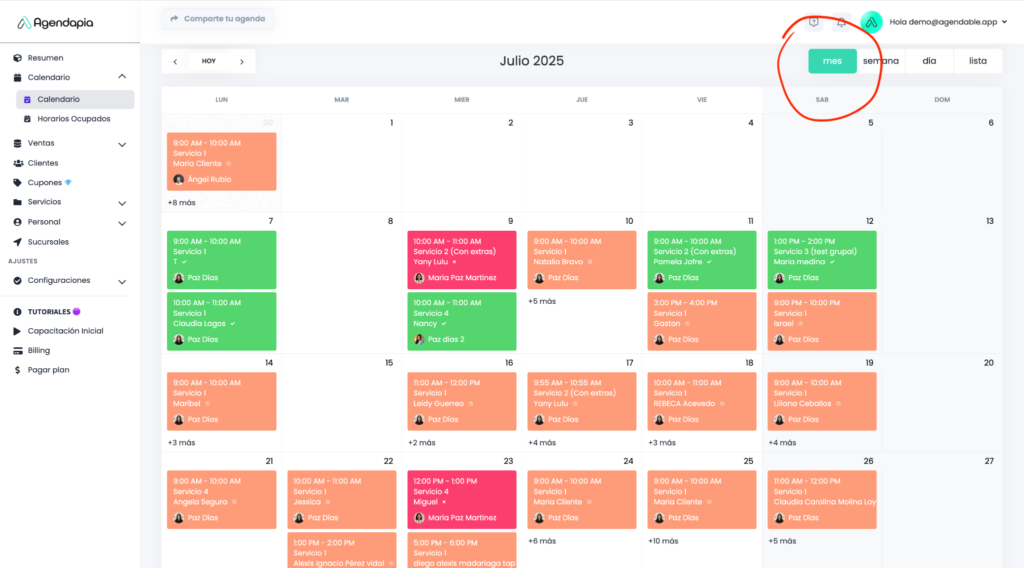Open Cupones in the sidebar
This screenshot has width=1024, height=568.
coord(45,183)
